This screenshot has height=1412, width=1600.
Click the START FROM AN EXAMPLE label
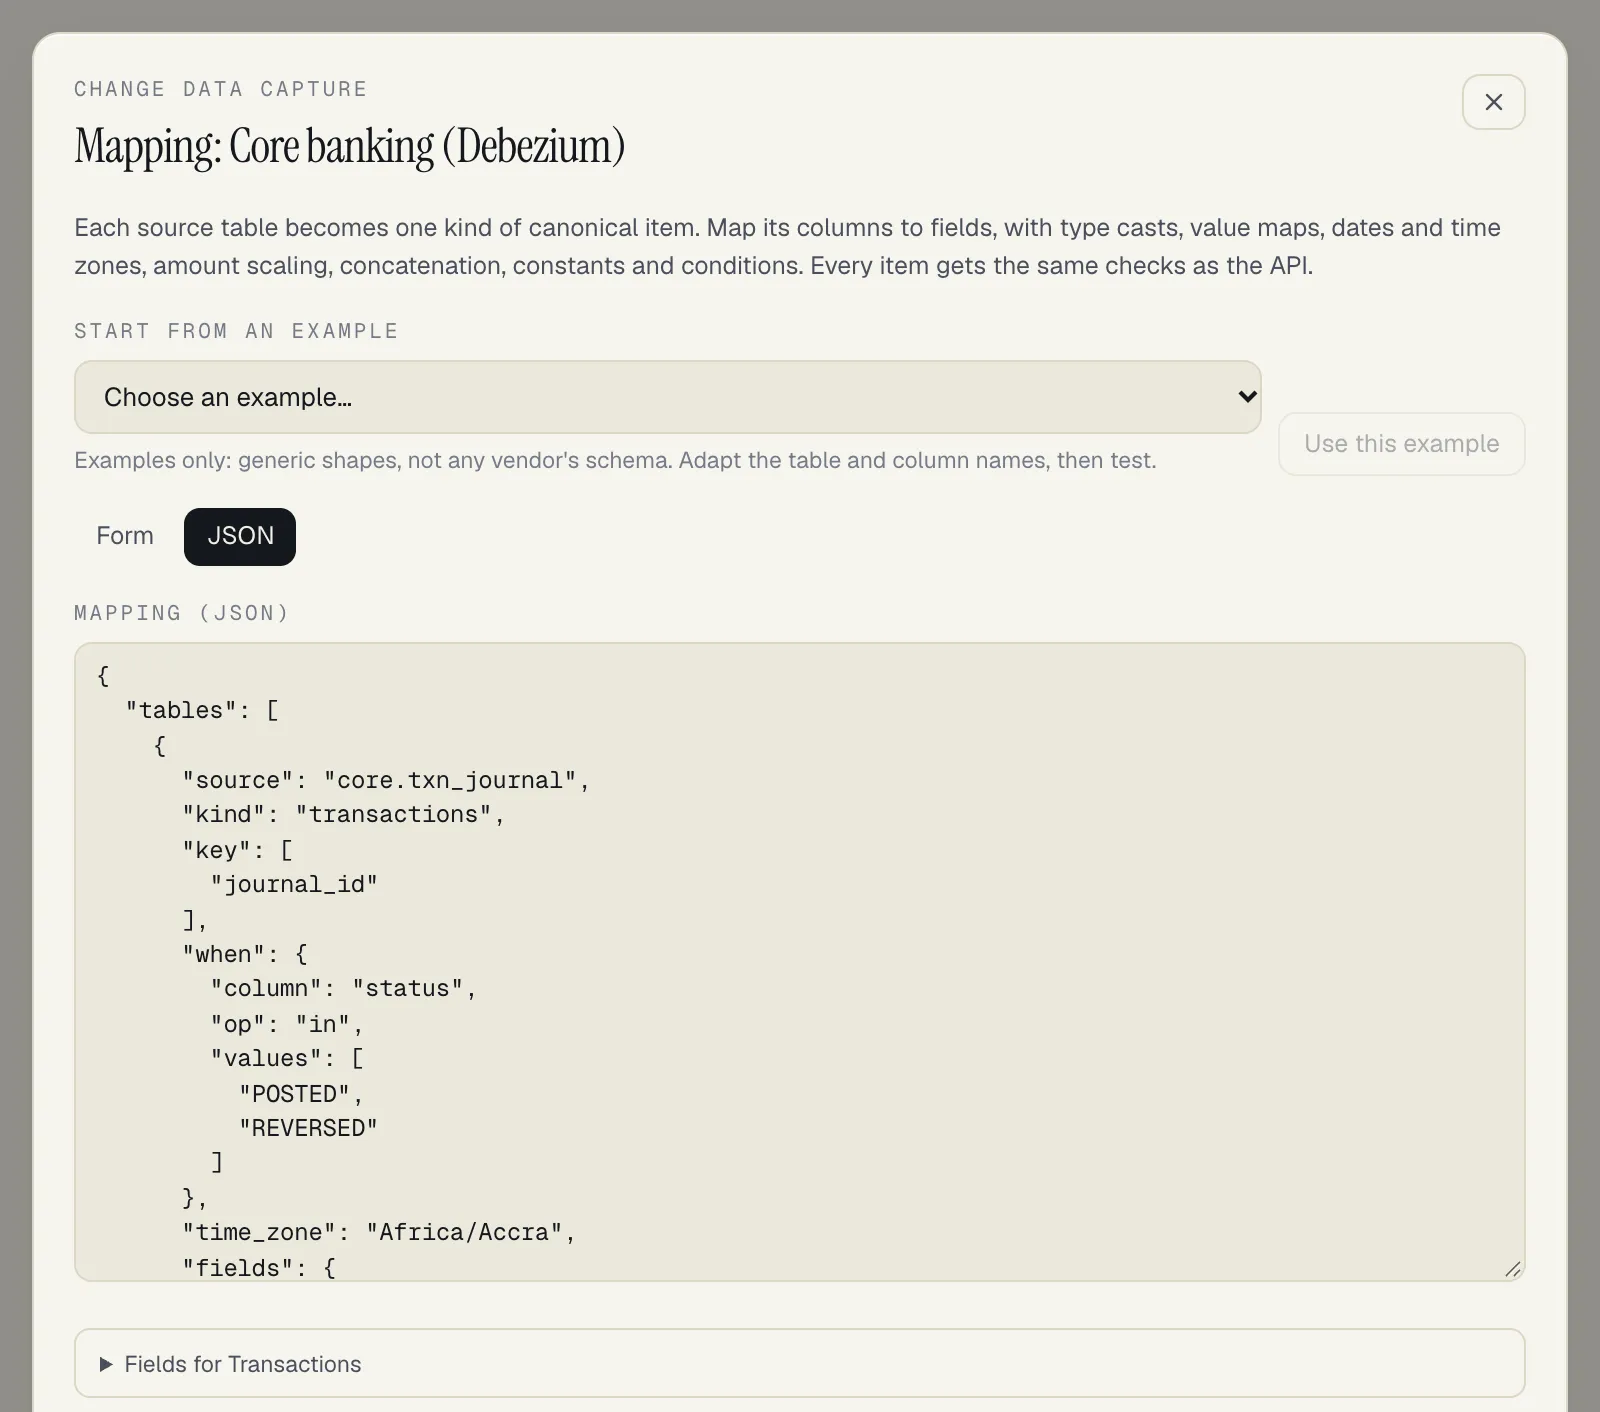click(236, 331)
